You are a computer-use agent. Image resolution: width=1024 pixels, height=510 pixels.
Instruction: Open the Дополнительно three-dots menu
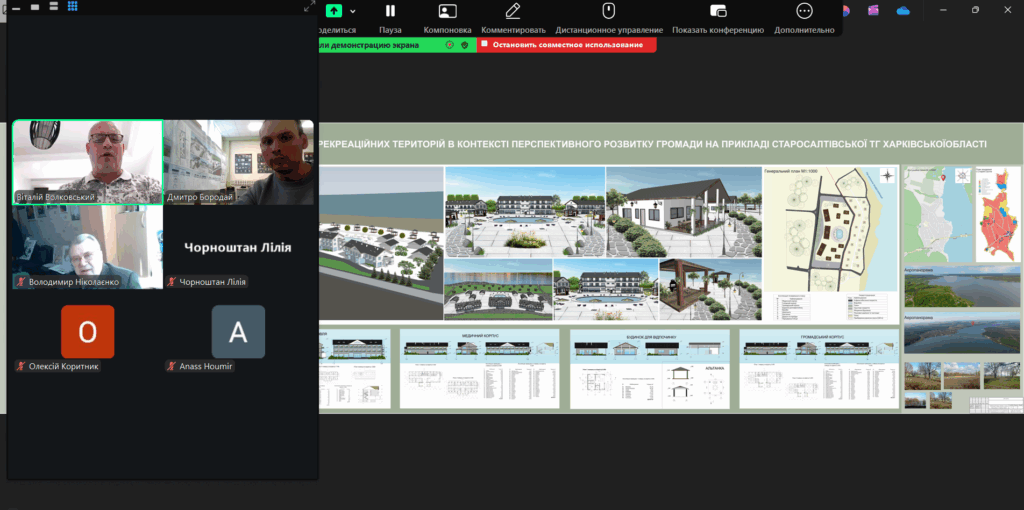(804, 11)
